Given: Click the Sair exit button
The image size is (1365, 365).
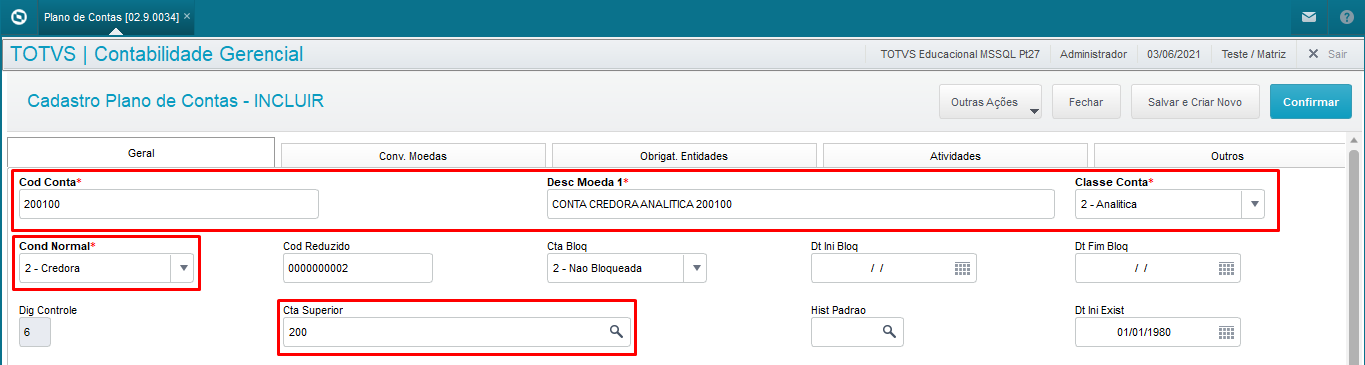Looking at the screenshot, I should coord(1328,54).
